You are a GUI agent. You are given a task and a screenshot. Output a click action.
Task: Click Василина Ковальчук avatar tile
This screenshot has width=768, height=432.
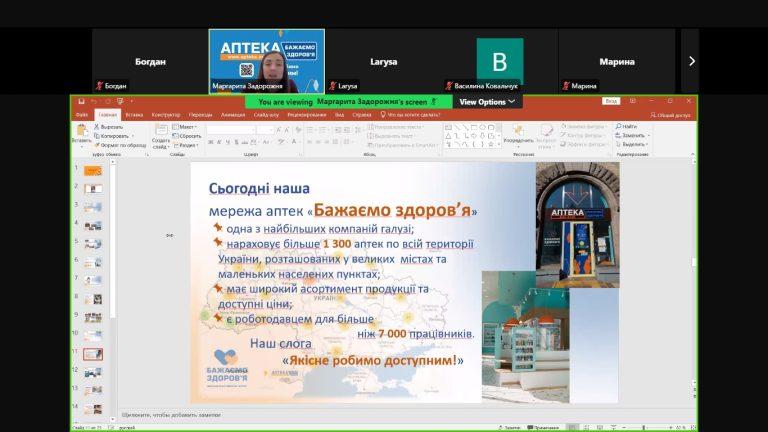pyautogui.click(x=500, y=61)
